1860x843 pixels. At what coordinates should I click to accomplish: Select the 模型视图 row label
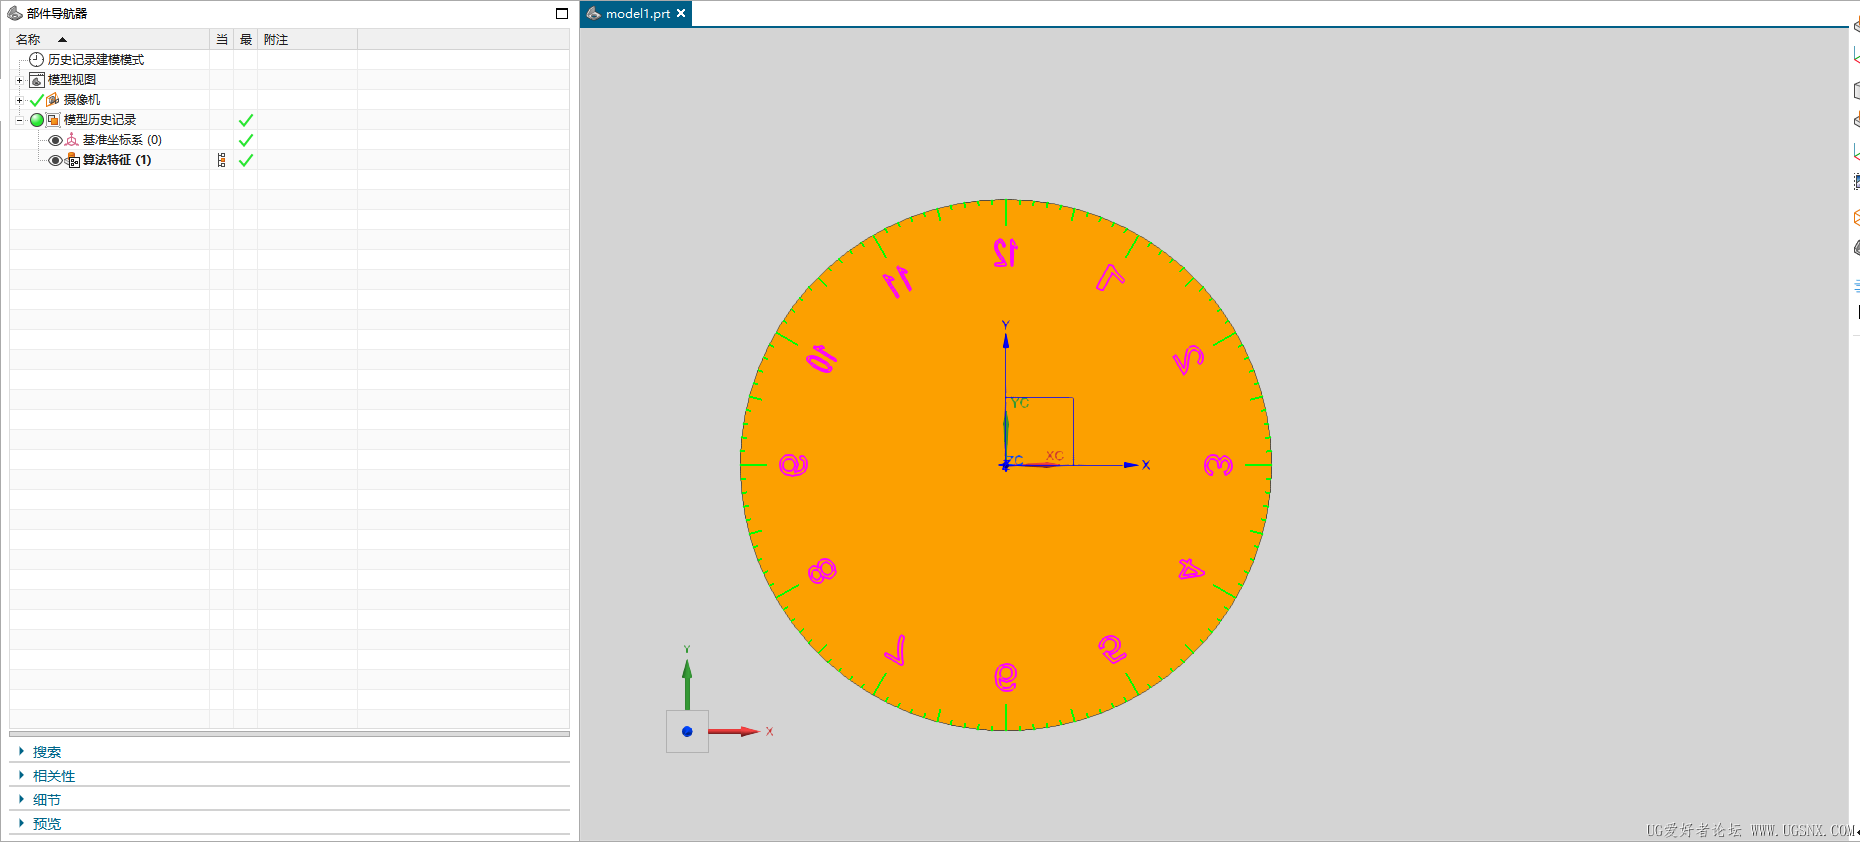72,80
